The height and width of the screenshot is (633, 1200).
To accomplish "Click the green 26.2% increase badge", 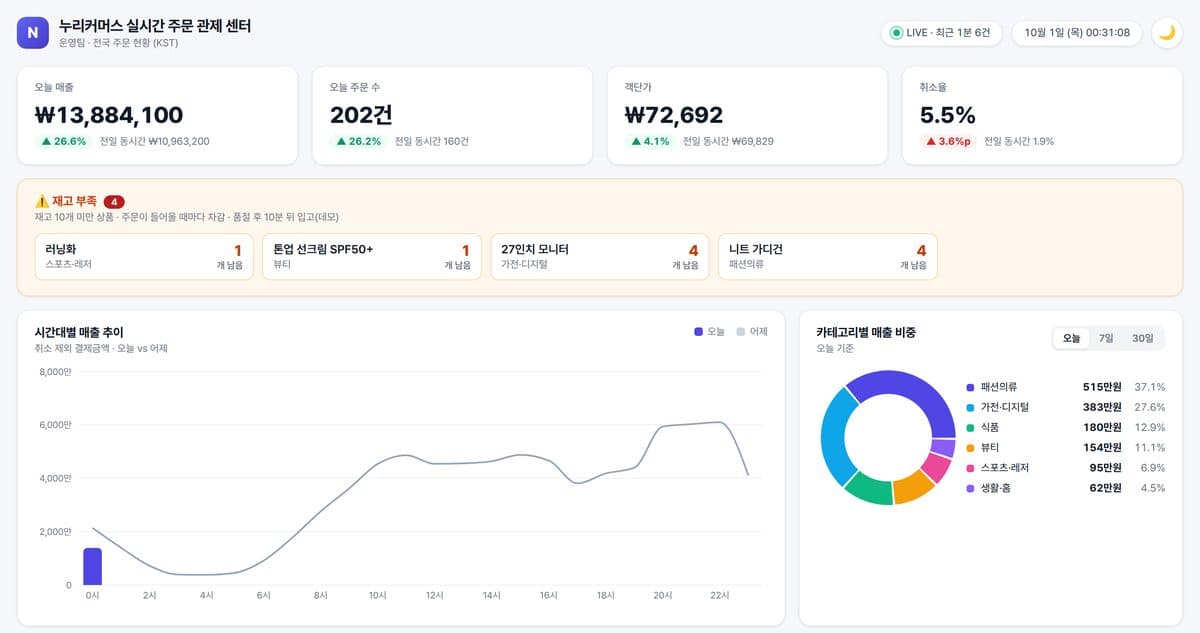I will coord(359,141).
